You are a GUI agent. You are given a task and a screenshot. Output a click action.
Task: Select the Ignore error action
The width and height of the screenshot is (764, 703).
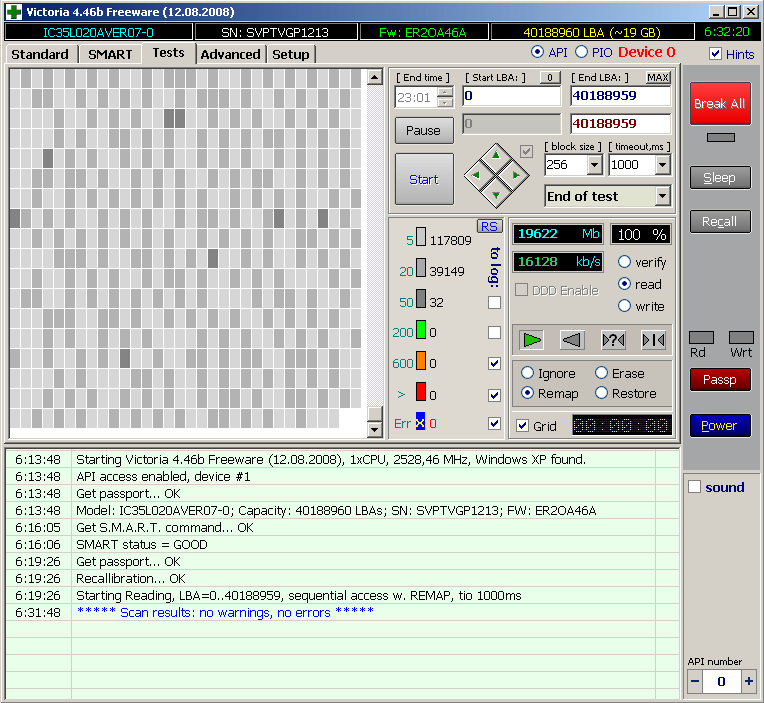[527, 373]
